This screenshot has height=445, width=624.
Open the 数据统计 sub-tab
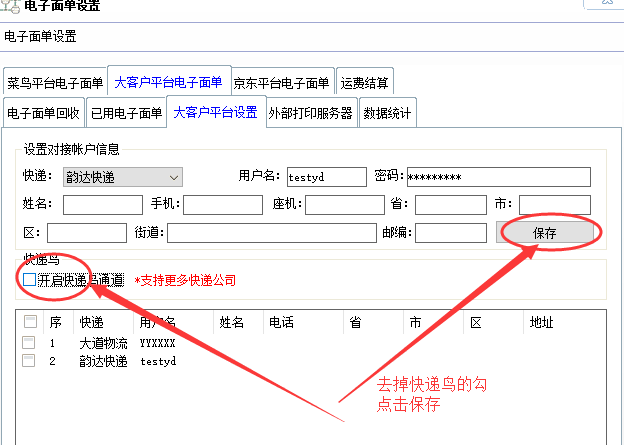click(x=387, y=113)
